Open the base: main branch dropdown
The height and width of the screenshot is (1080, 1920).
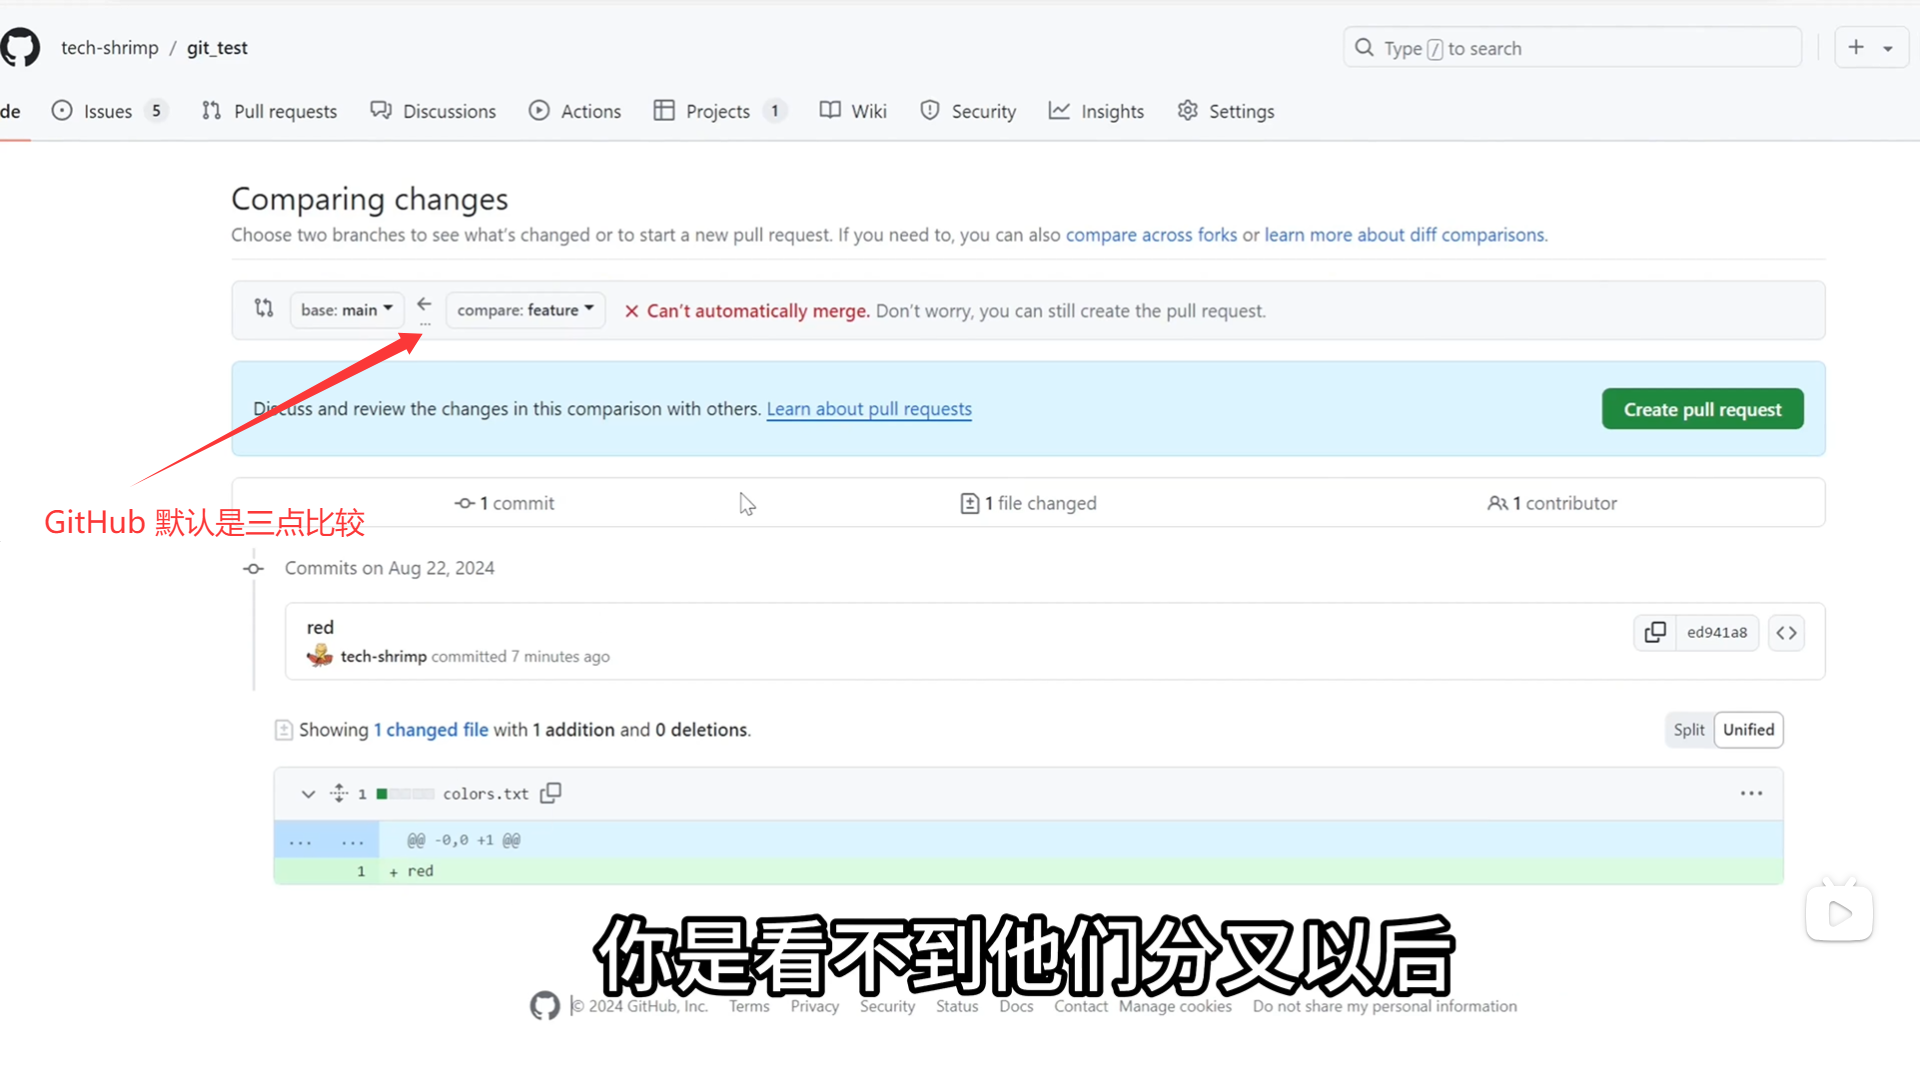pos(346,310)
